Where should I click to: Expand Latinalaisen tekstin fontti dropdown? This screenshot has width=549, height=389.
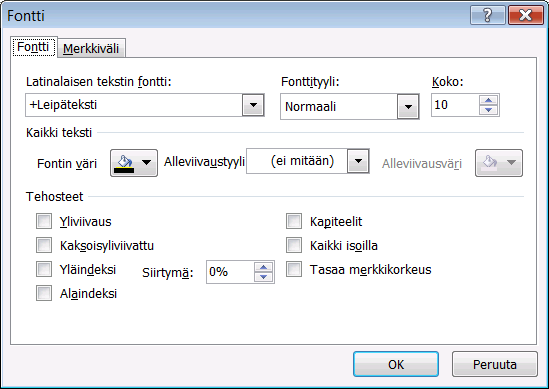coord(253,105)
